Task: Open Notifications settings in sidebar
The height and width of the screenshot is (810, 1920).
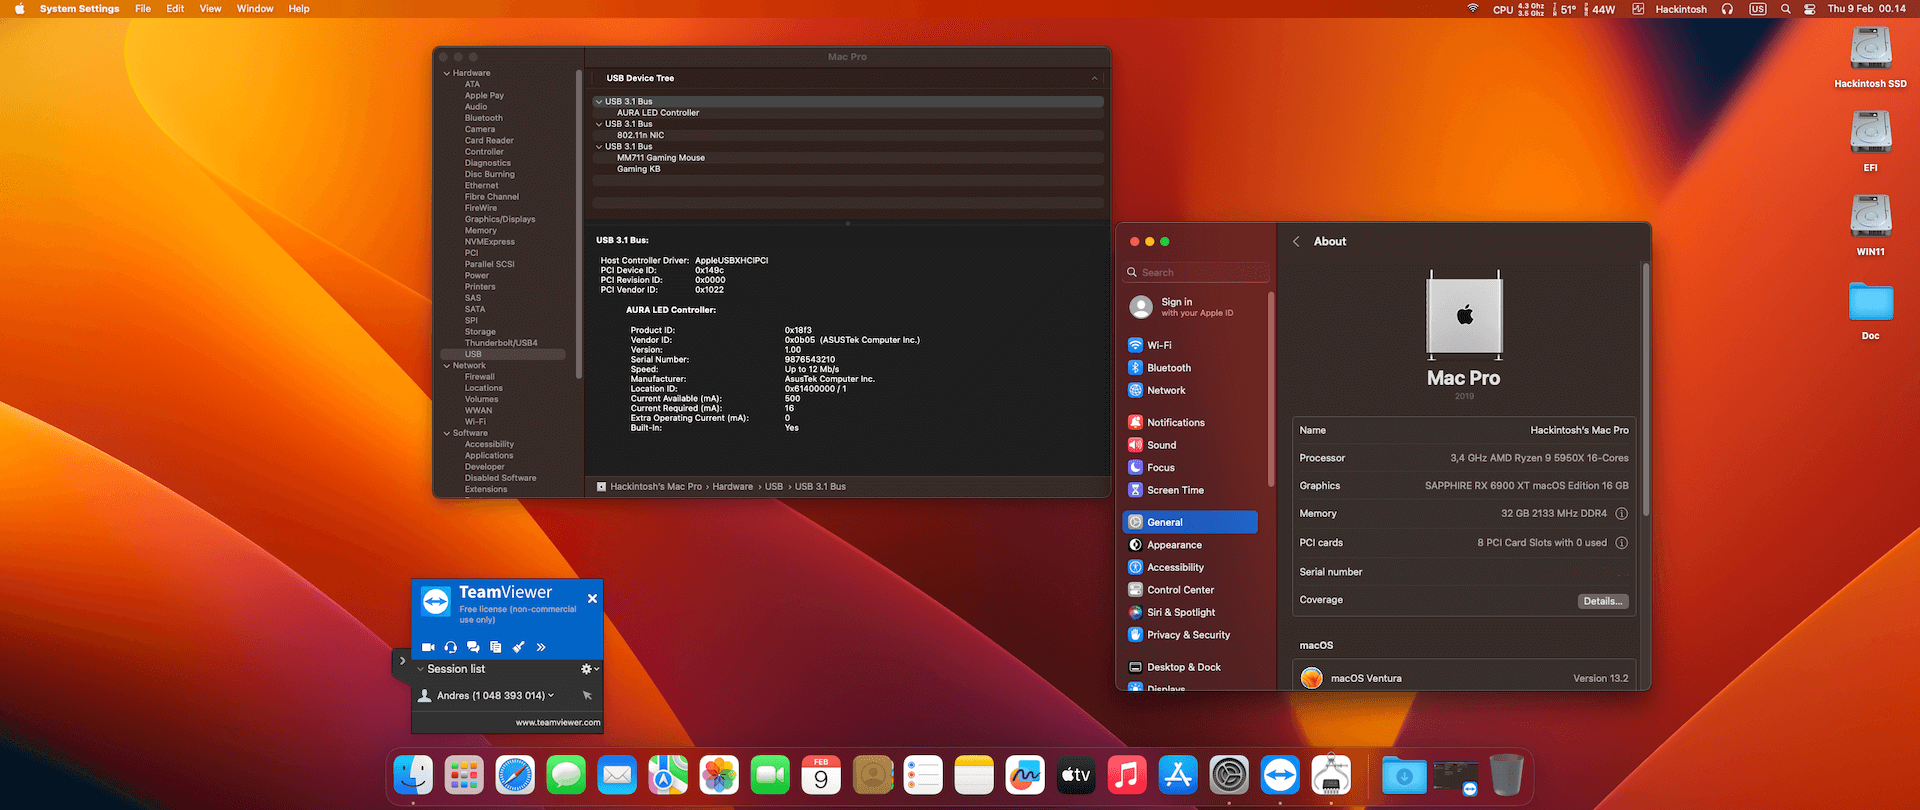Action: [x=1190, y=422]
